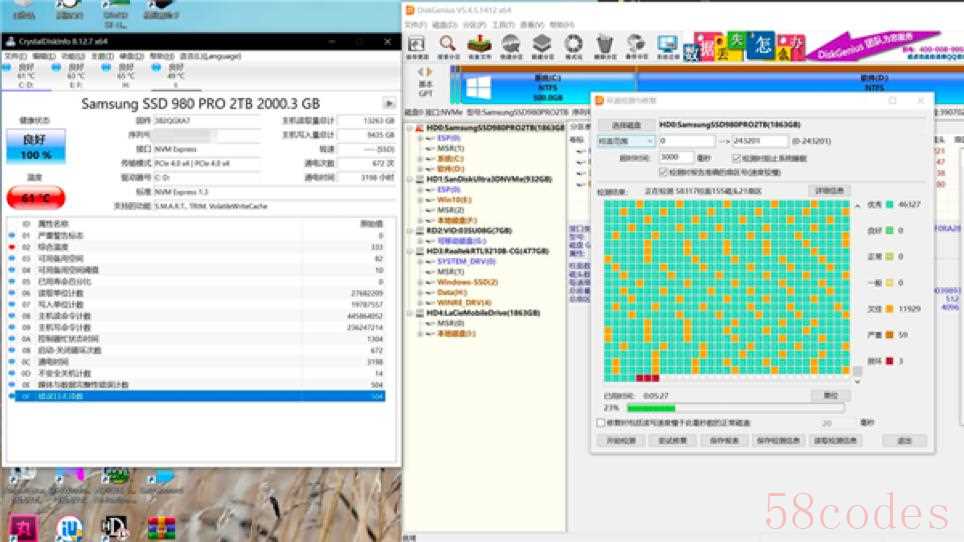The width and height of the screenshot is (964, 542).
Task: Click the sector grid scrollbar down arrow
Action: tap(857, 382)
